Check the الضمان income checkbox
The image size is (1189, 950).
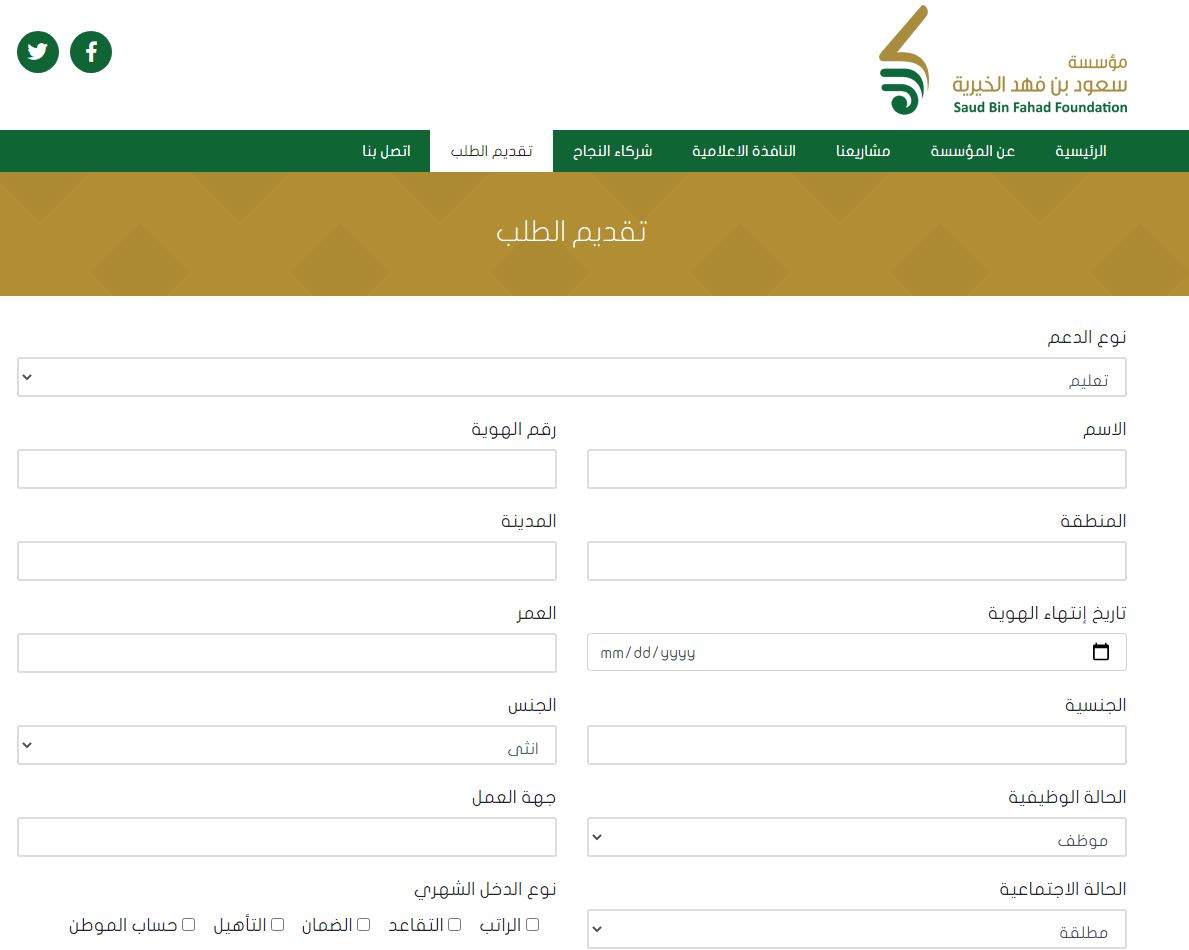(x=363, y=924)
